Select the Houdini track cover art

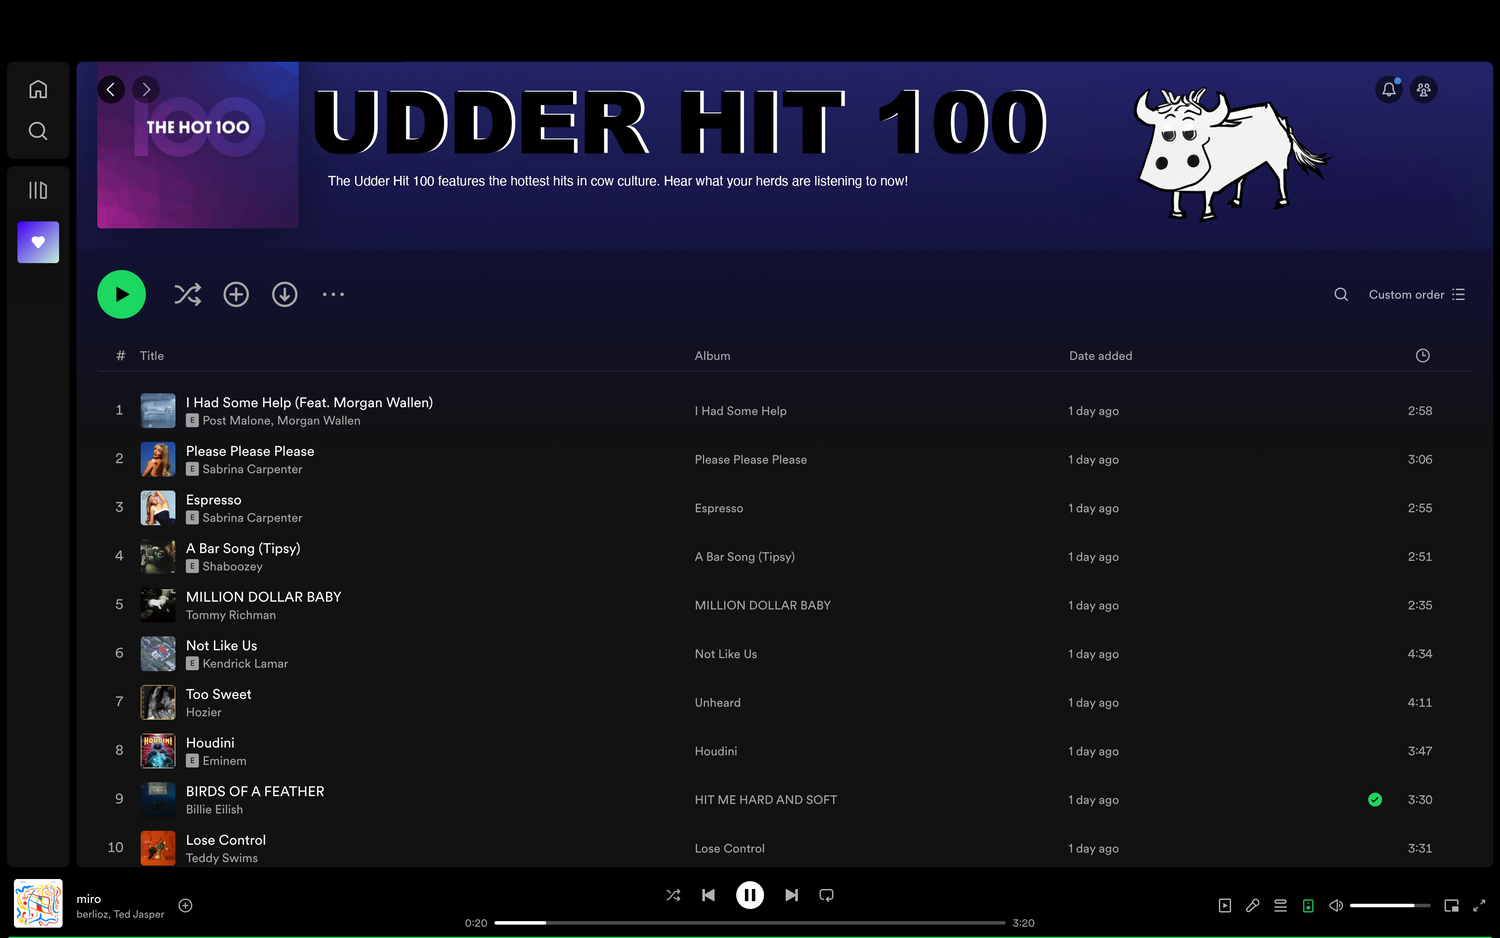pos(158,751)
